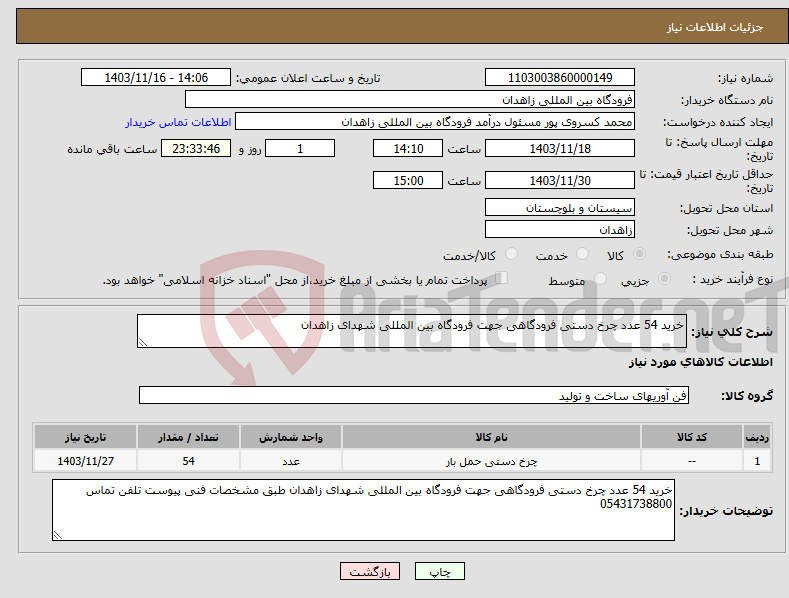Viewport: 789px width, 598px height.
Task: Open the اطلاعات تماس خریدار link
Action: pos(178,122)
